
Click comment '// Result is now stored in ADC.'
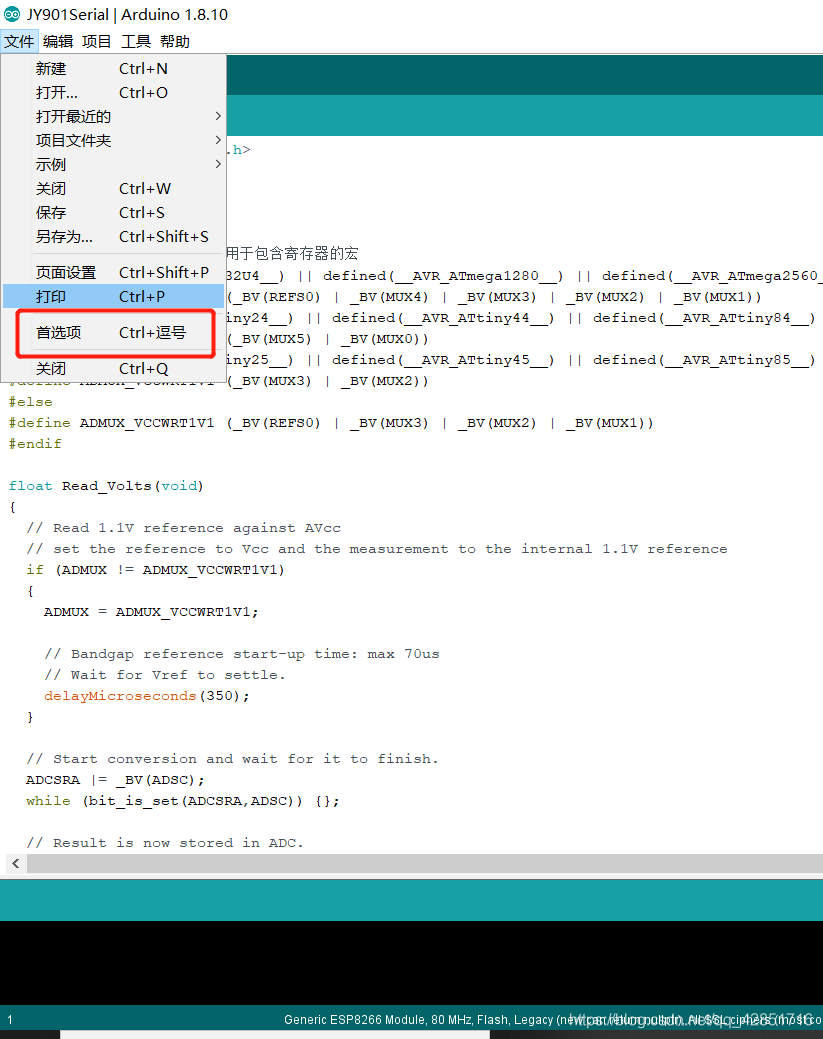pos(165,843)
